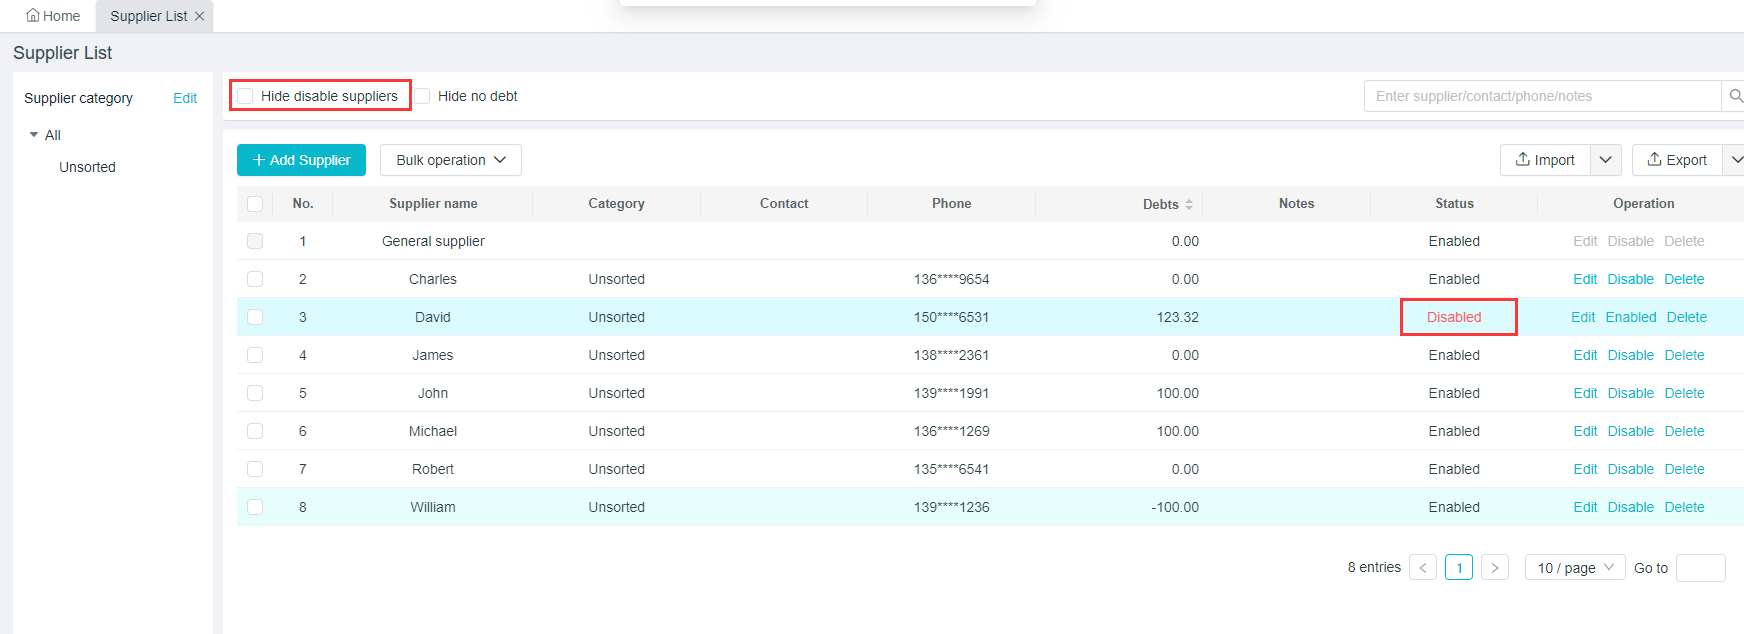Image resolution: width=1744 pixels, height=634 pixels.
Task: Open the Home tab
Action: pos(53,16)
